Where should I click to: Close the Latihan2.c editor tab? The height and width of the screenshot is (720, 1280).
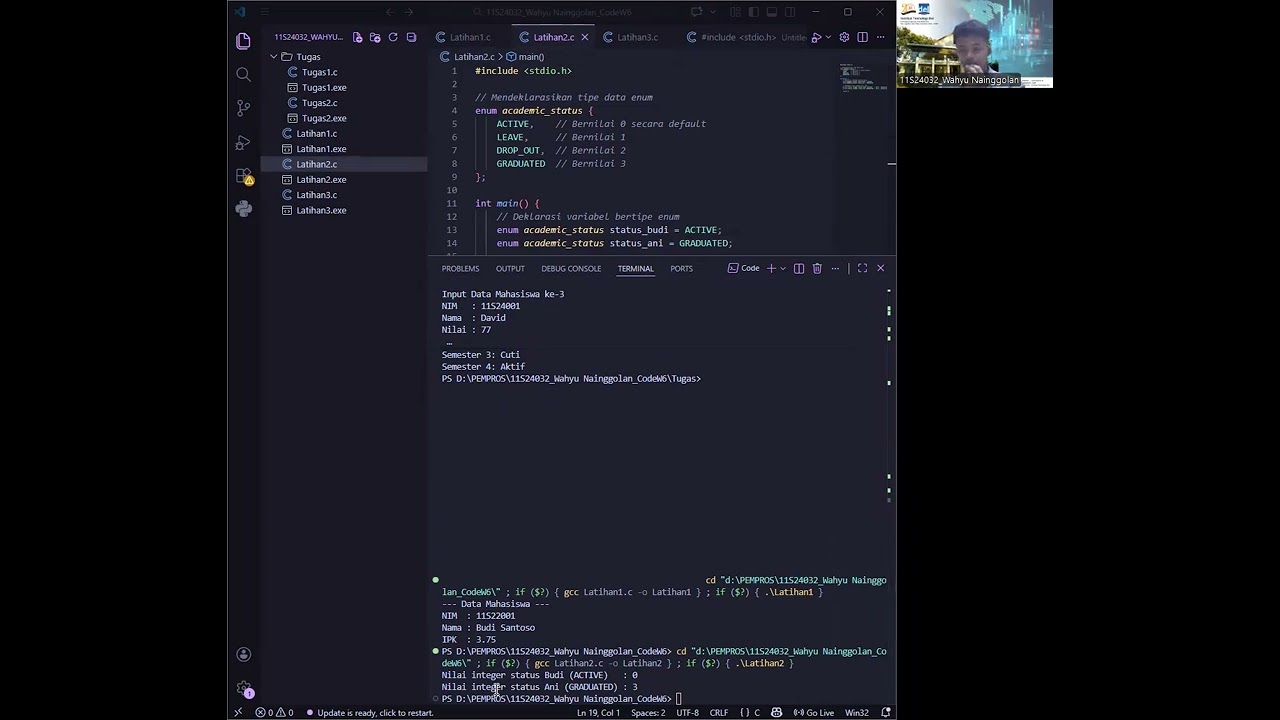(x=584, y=37)
